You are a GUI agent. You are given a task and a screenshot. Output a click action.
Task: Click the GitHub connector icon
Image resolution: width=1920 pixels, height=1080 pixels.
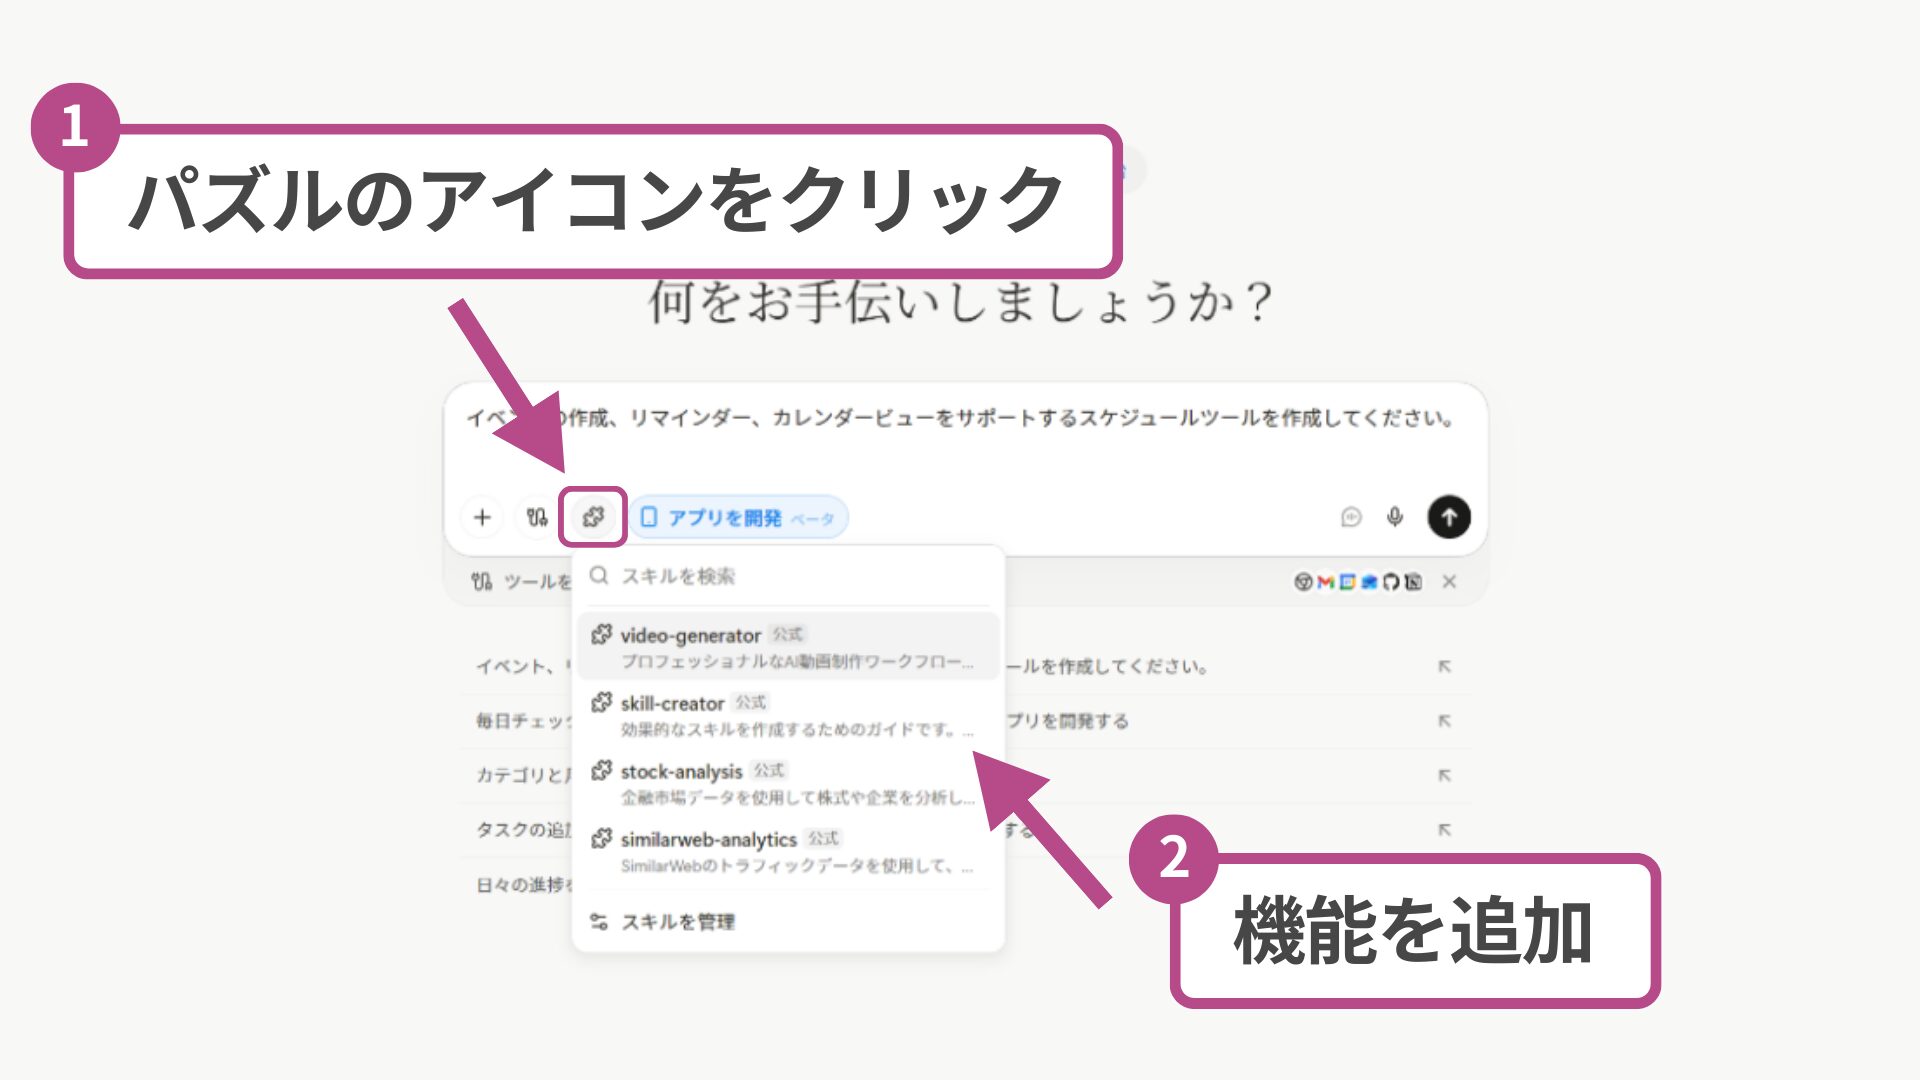coord(1391,582)
